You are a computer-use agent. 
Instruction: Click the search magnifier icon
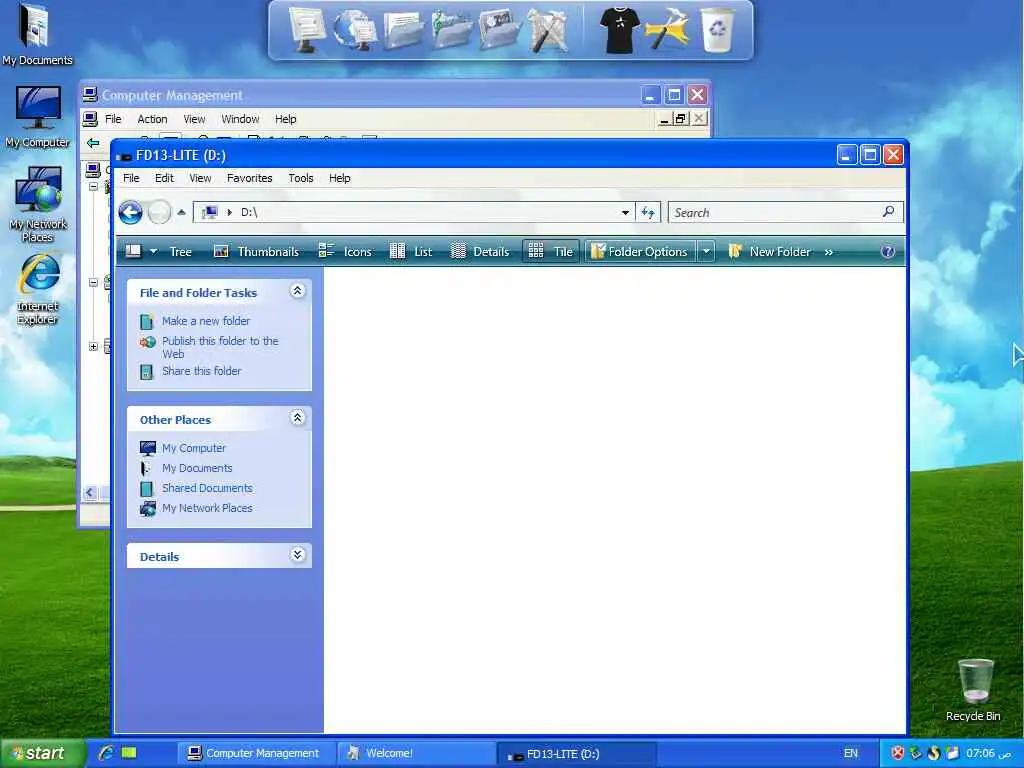click(x=888, y=212)
